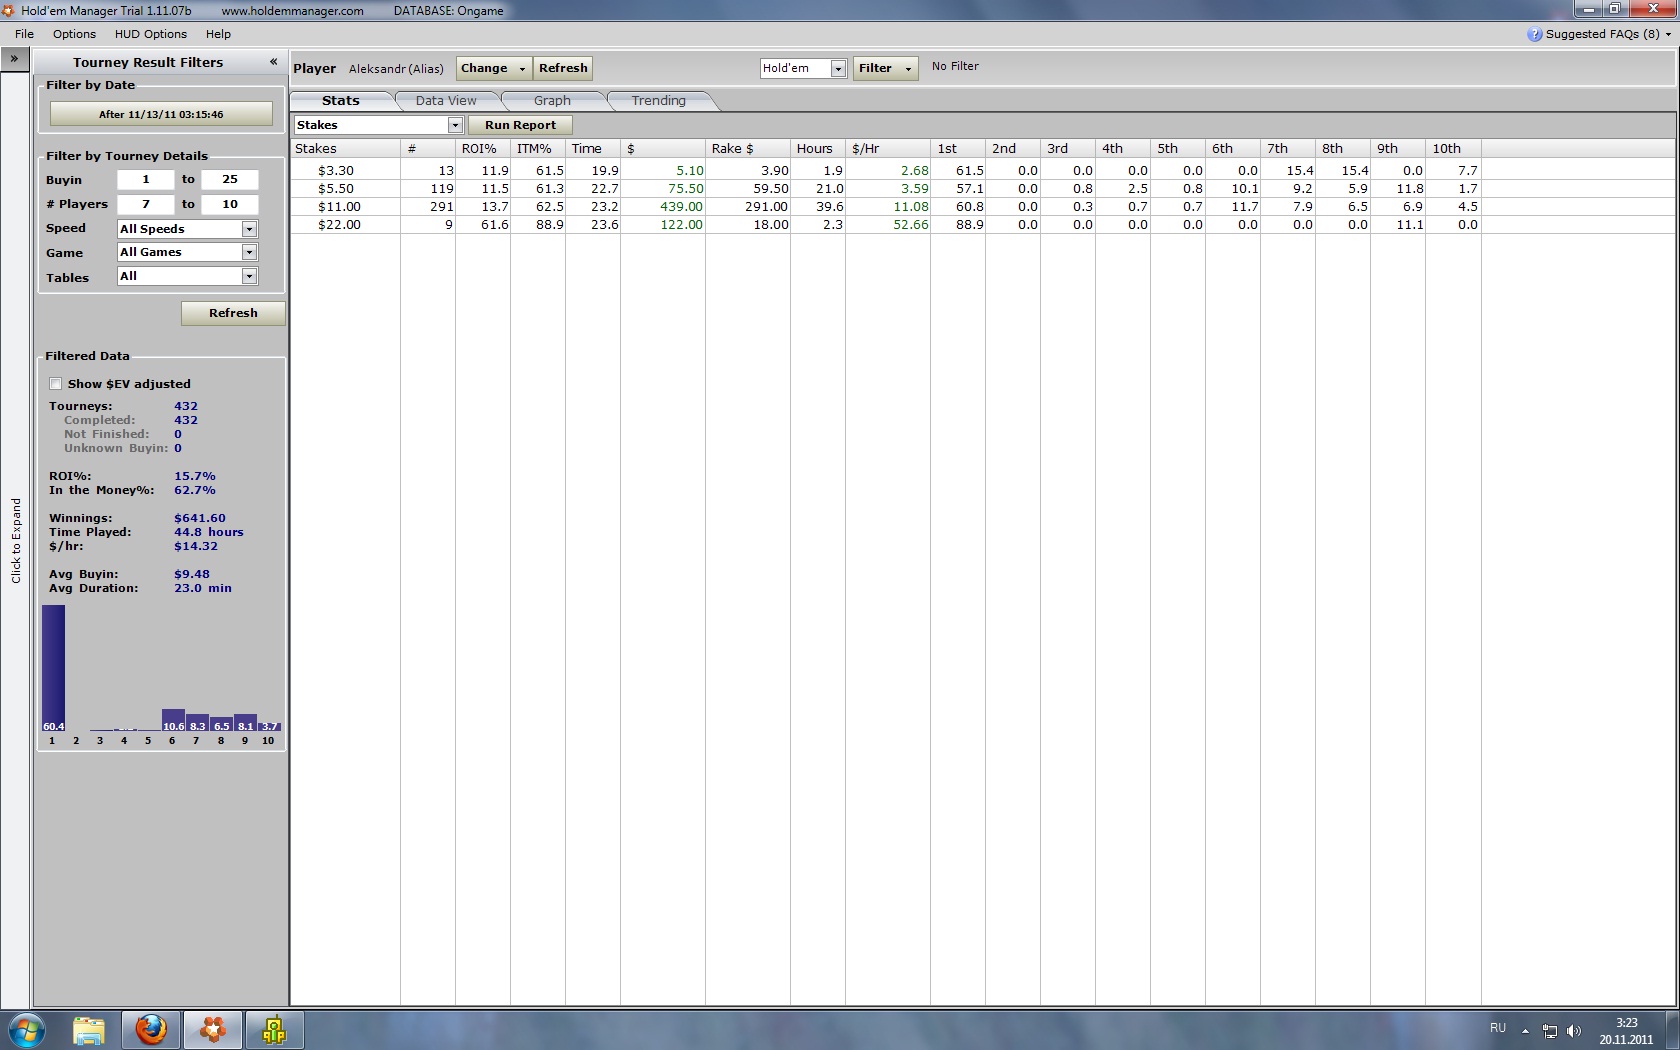The image size is (1680, 1050).
Task: Expand the left sidebar with double arrow
Action: 14,59
